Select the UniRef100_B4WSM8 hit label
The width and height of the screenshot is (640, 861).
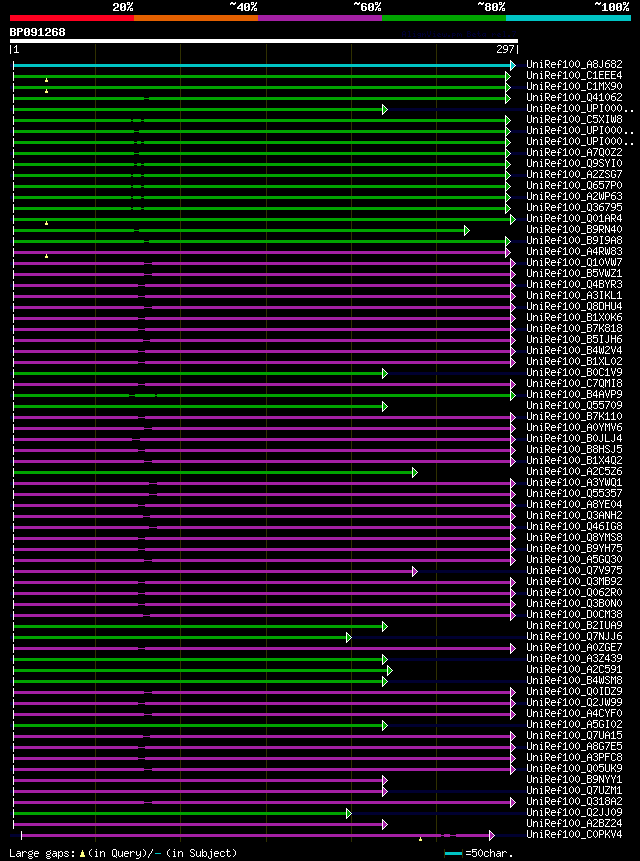574,680
